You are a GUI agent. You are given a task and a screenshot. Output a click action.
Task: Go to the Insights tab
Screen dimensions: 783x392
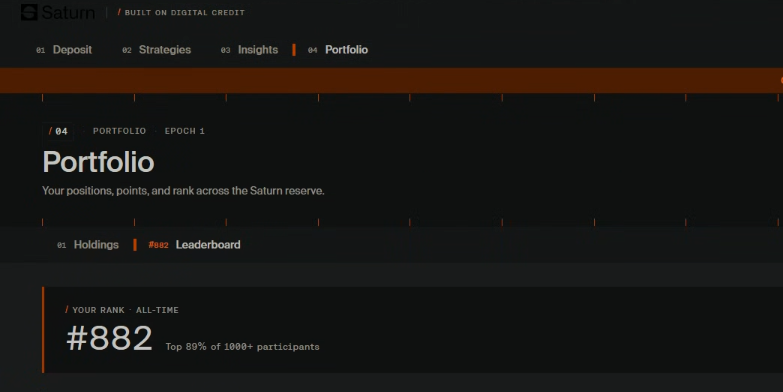coord(250,50)
